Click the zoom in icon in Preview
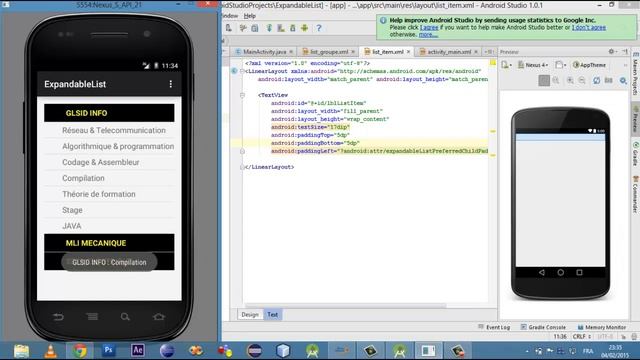Image resolution: width=640 pixels, height=360 pixels. click(x=570, y=80)
